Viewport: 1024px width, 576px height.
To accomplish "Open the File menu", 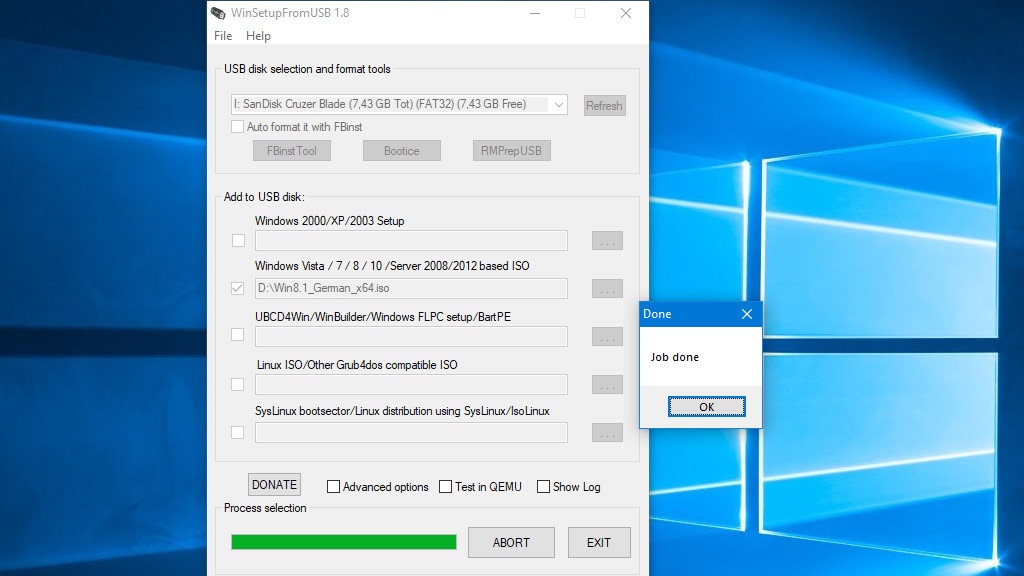I will (x=222, y=35).
